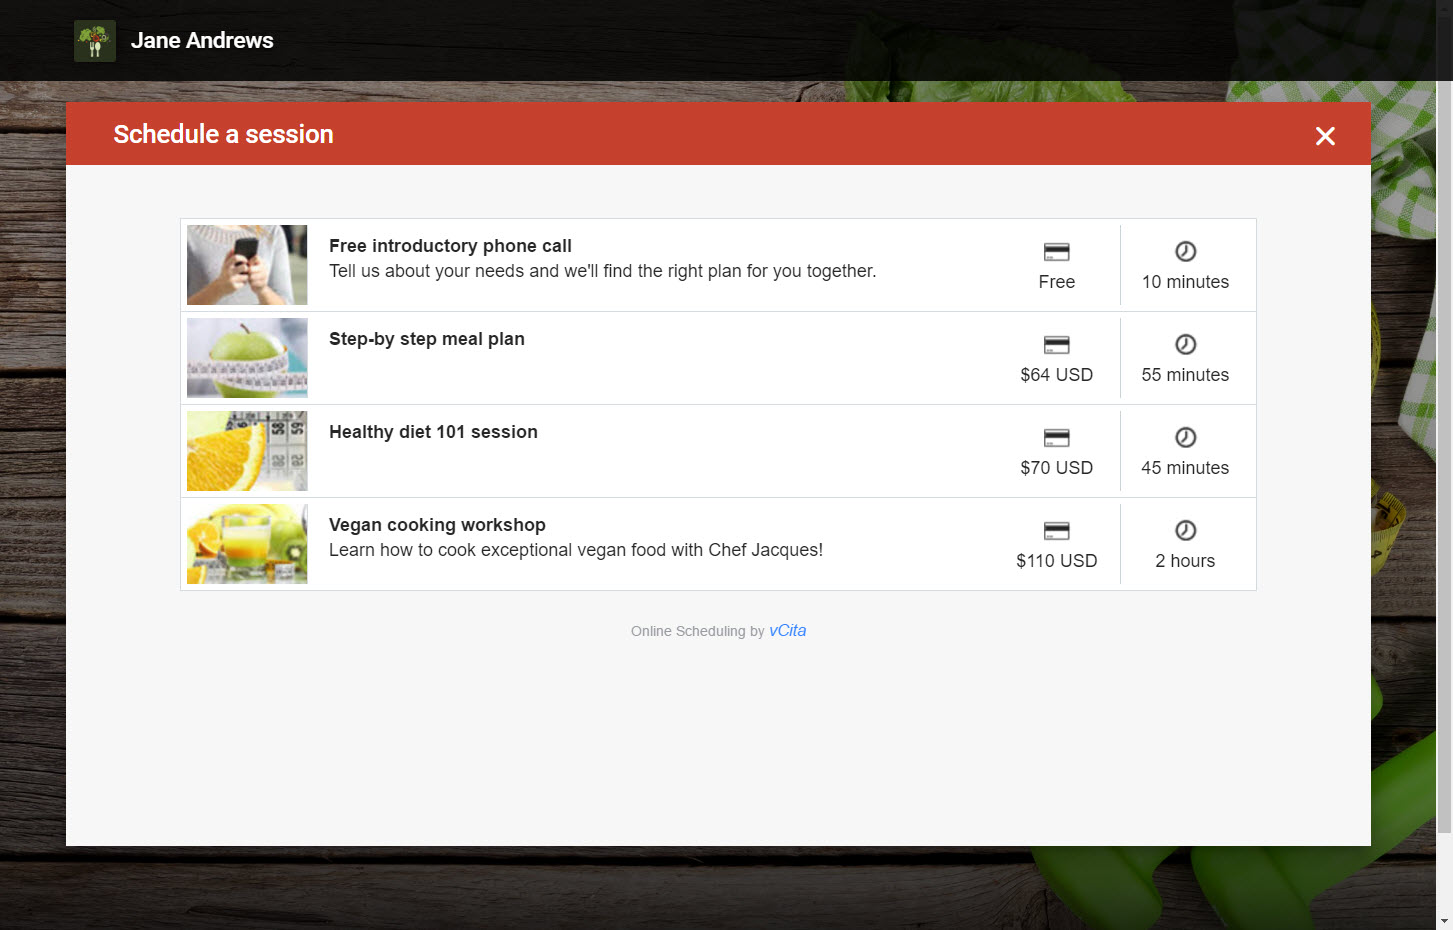Viewport: 1453px width, 930px height.
Task: Click the clock icon above 45 minutes
Action: coord(1185,437)
